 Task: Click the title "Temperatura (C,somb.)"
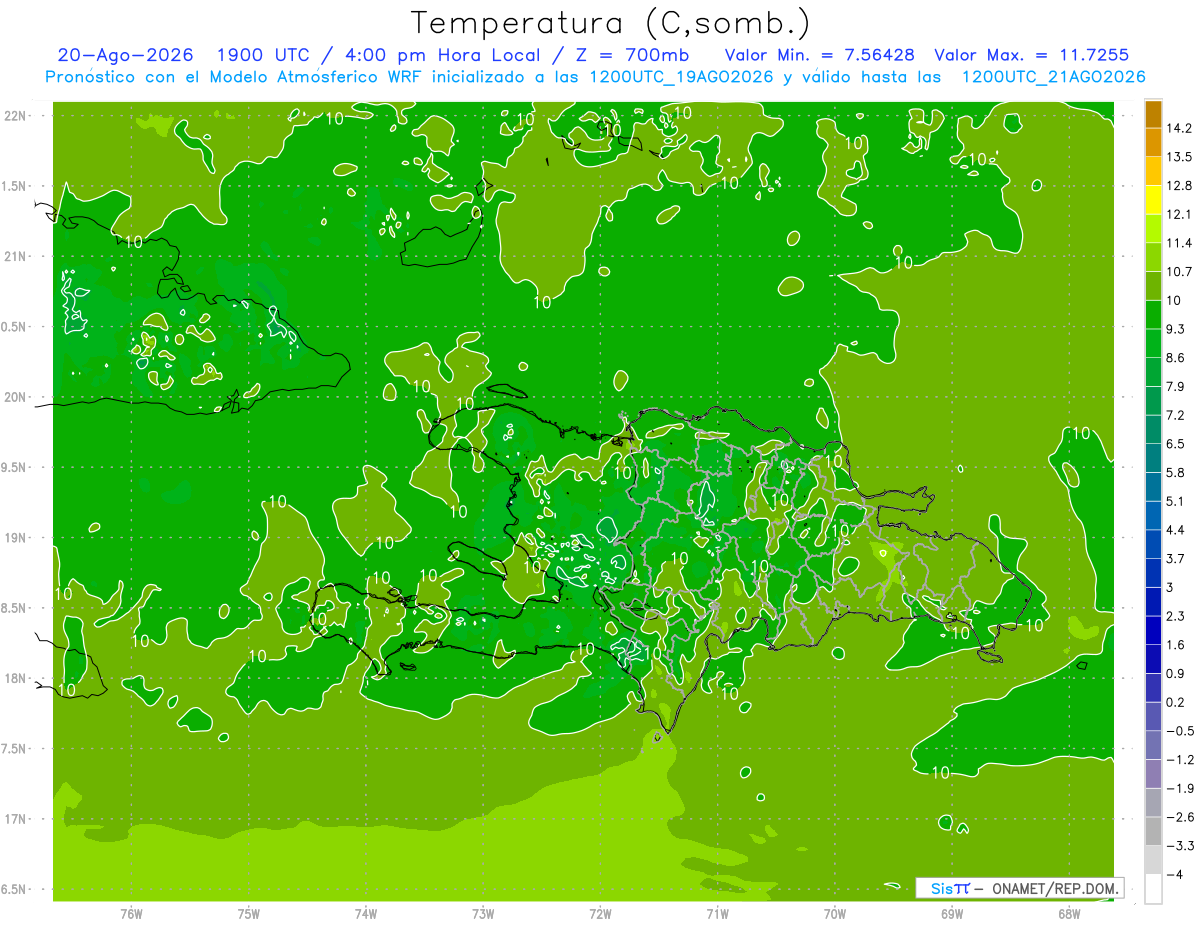click(610, 23)
